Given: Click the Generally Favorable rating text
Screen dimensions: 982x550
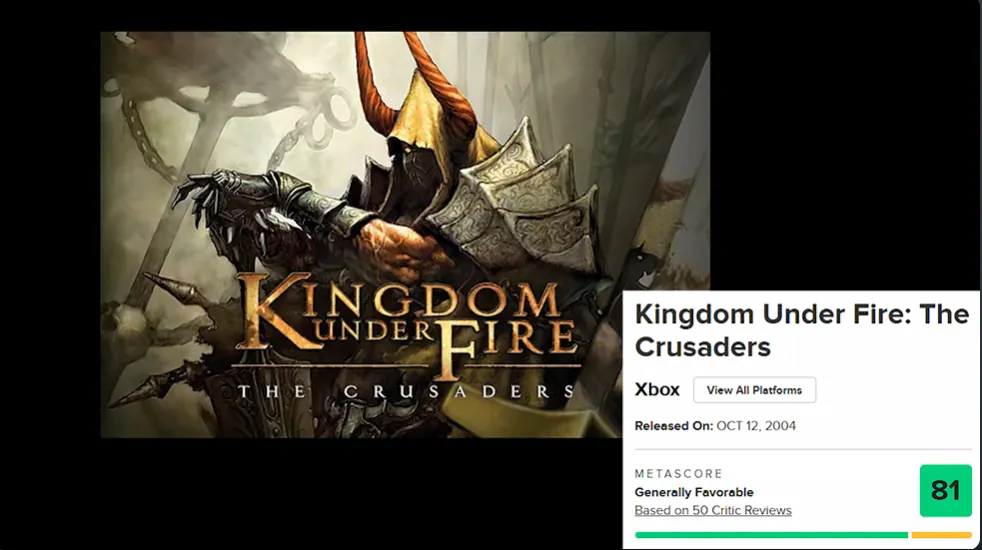Looking at the screenshot, I should (x=694, y=492).
